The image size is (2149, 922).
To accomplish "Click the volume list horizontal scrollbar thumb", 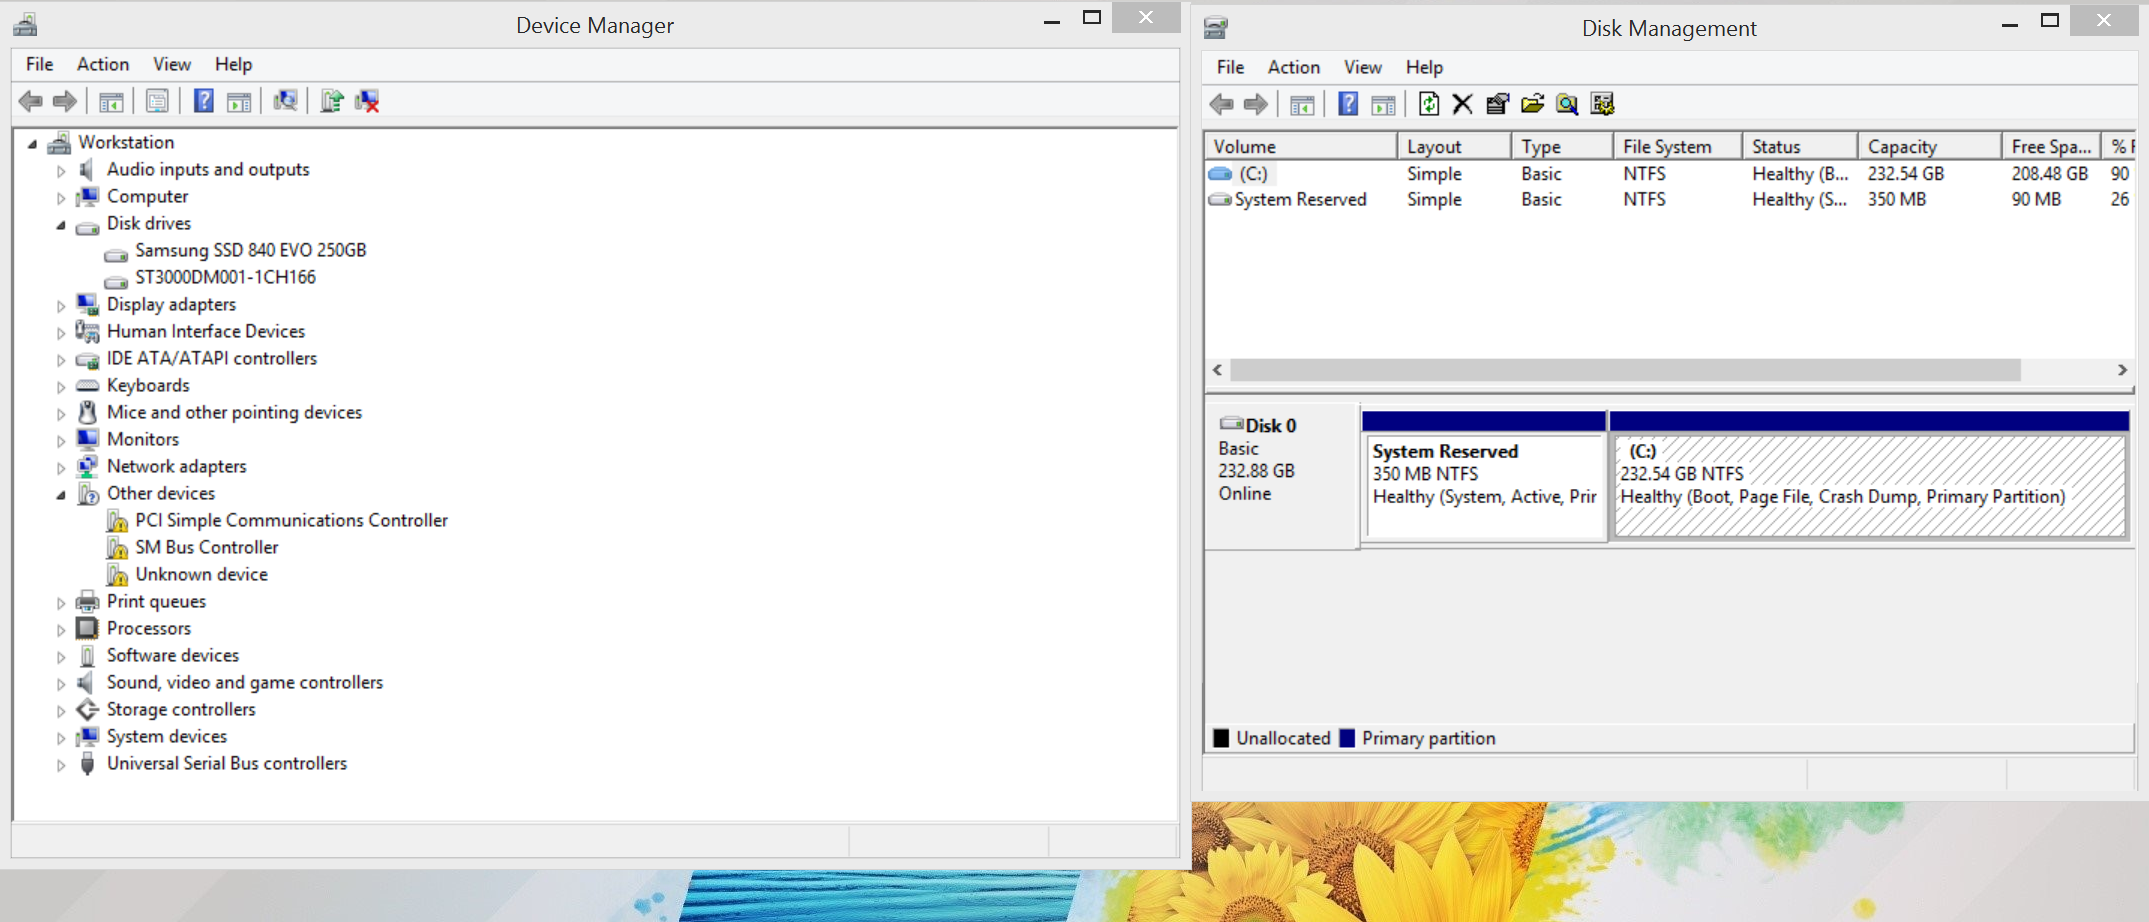I will [1625, 370].
